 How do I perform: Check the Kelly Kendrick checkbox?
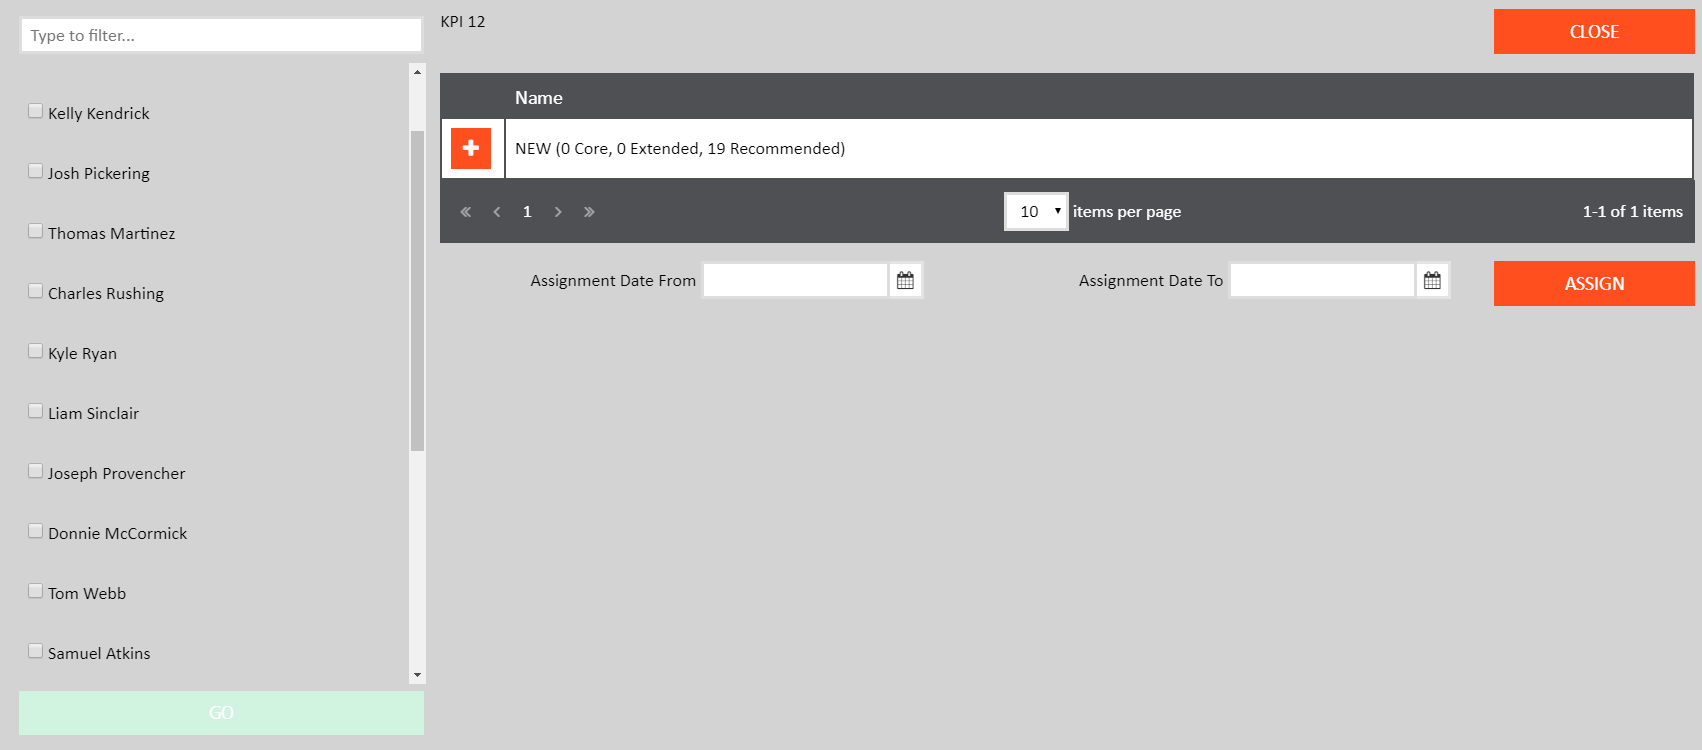click(36, 111)
